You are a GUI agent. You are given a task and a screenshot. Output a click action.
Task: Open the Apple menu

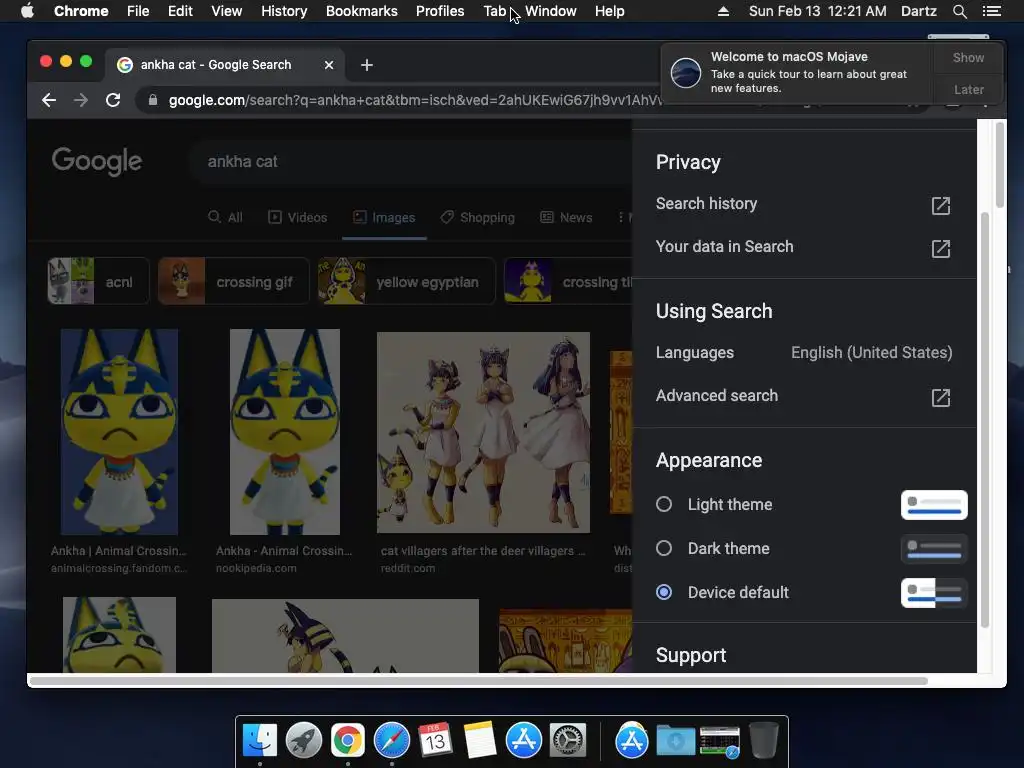[x=27, y=11]
